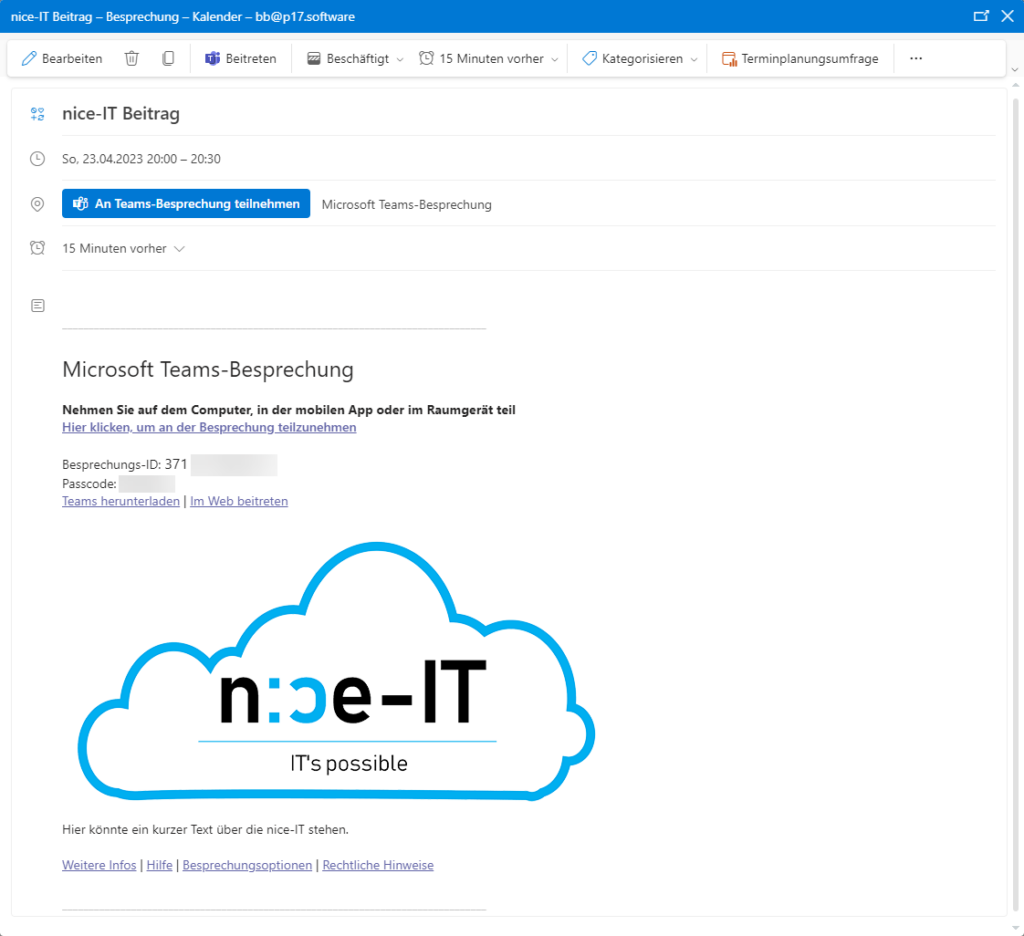The image size is (1024, 936).
Task: Open the more options ellipsis menu
Action: (x=916, y=59)
